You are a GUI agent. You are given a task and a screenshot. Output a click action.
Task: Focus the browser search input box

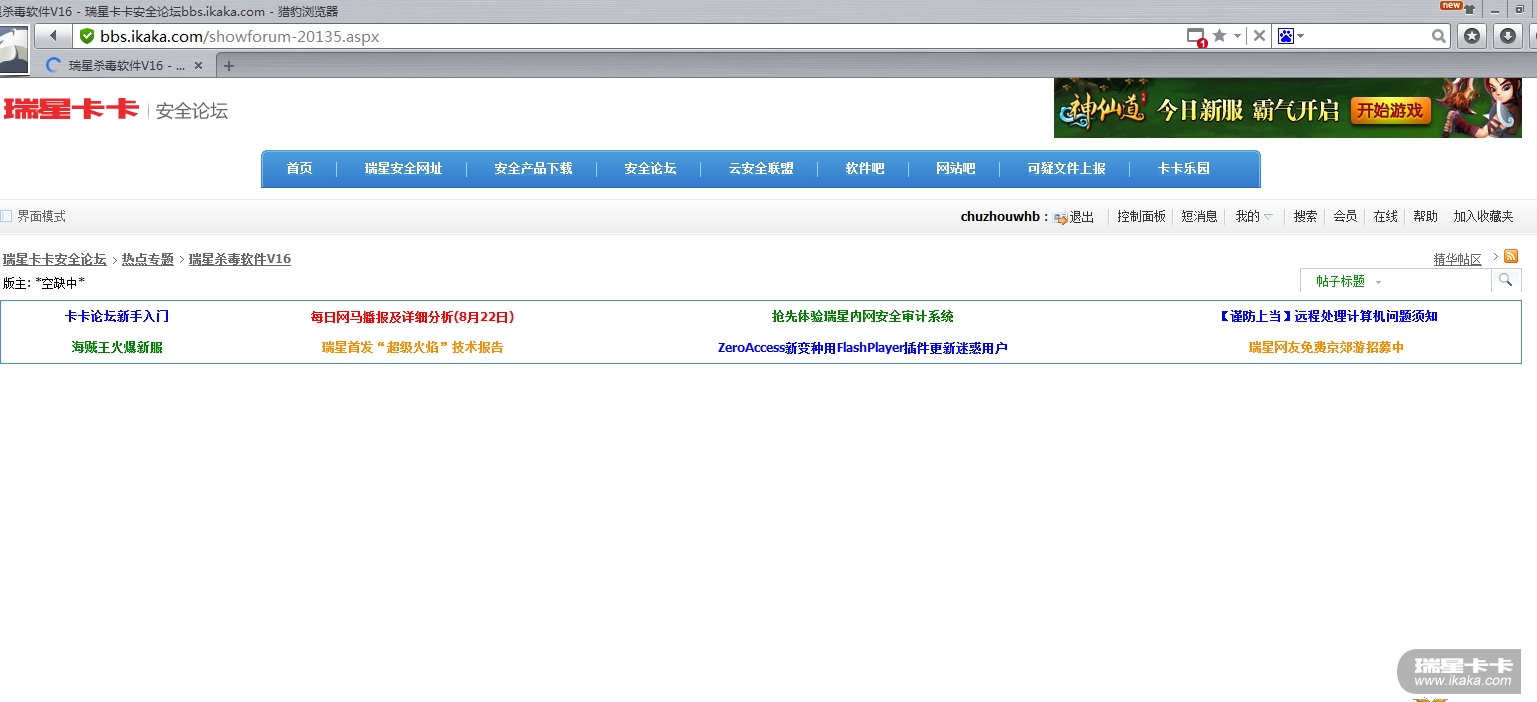click(1368, 36)
